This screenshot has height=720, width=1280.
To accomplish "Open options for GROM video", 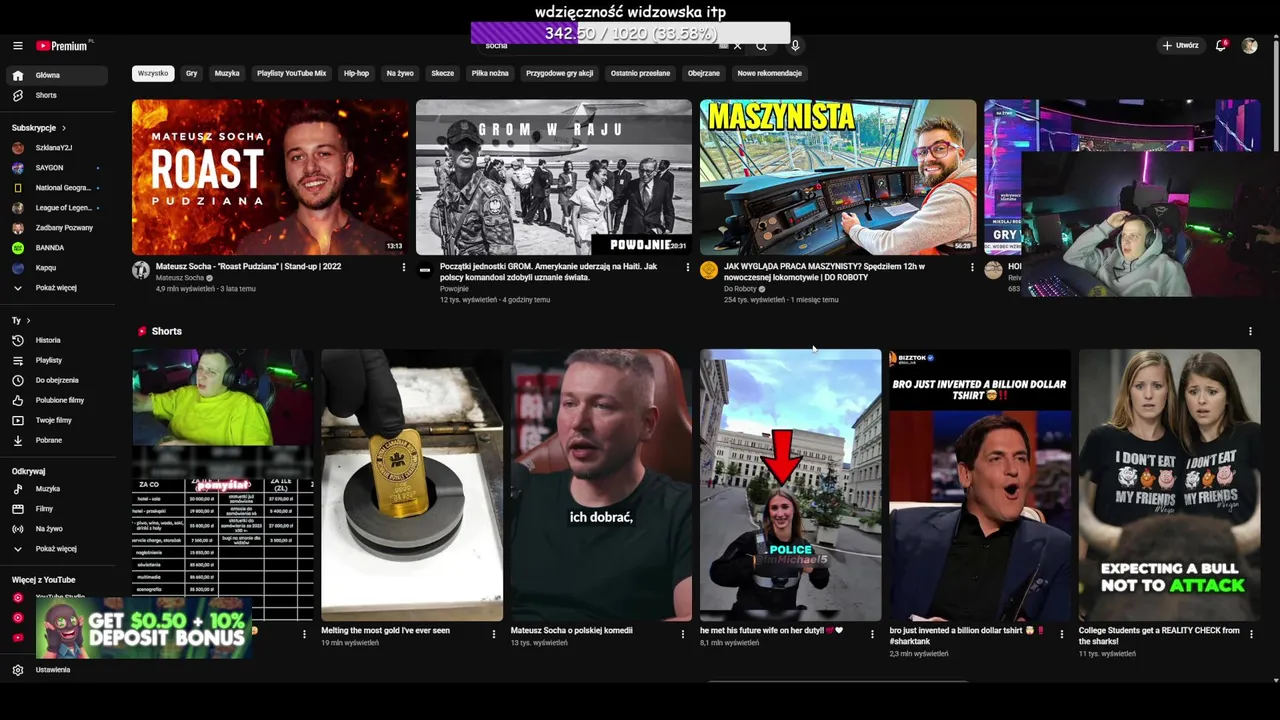I will (688, 267).
